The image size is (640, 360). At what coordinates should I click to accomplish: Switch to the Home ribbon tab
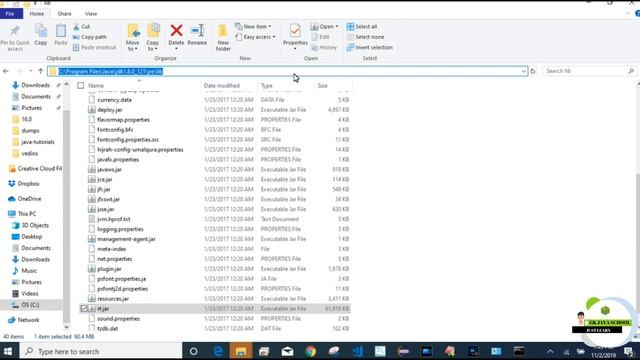click(37, 13)
